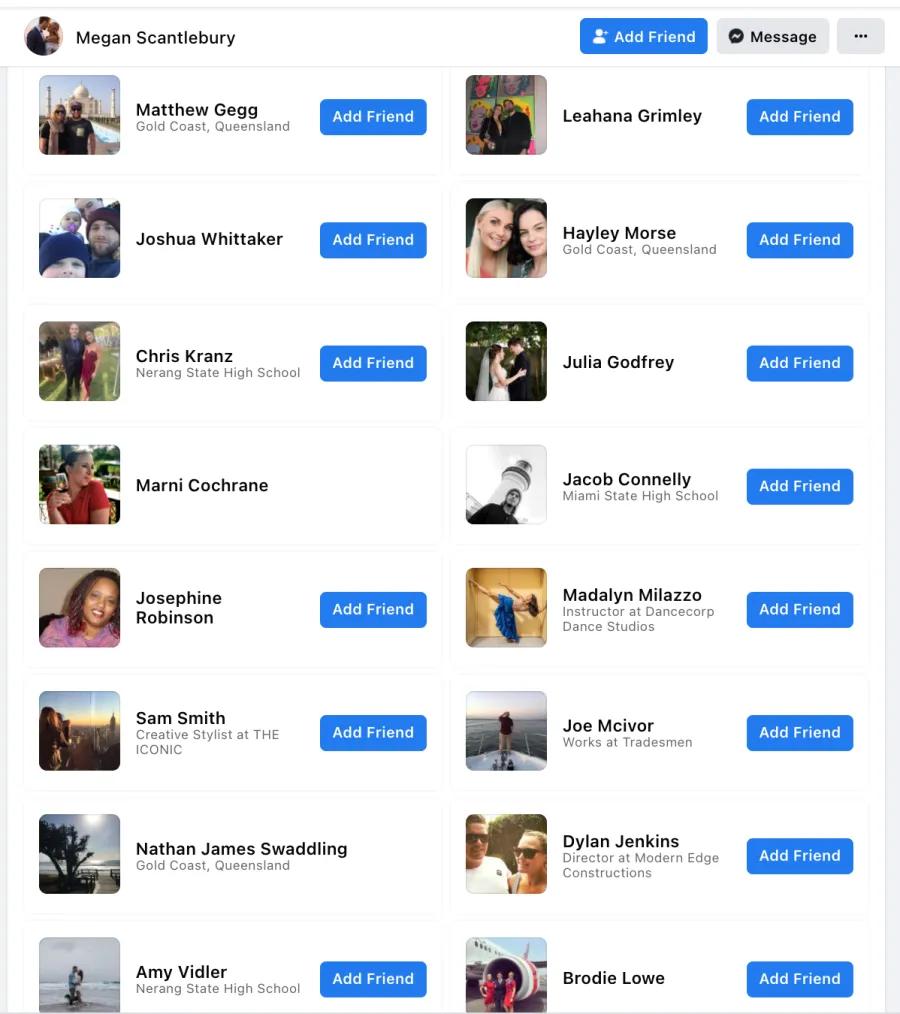Open Jacob Connelly's lighthouse profile photo

coord(506,484)
